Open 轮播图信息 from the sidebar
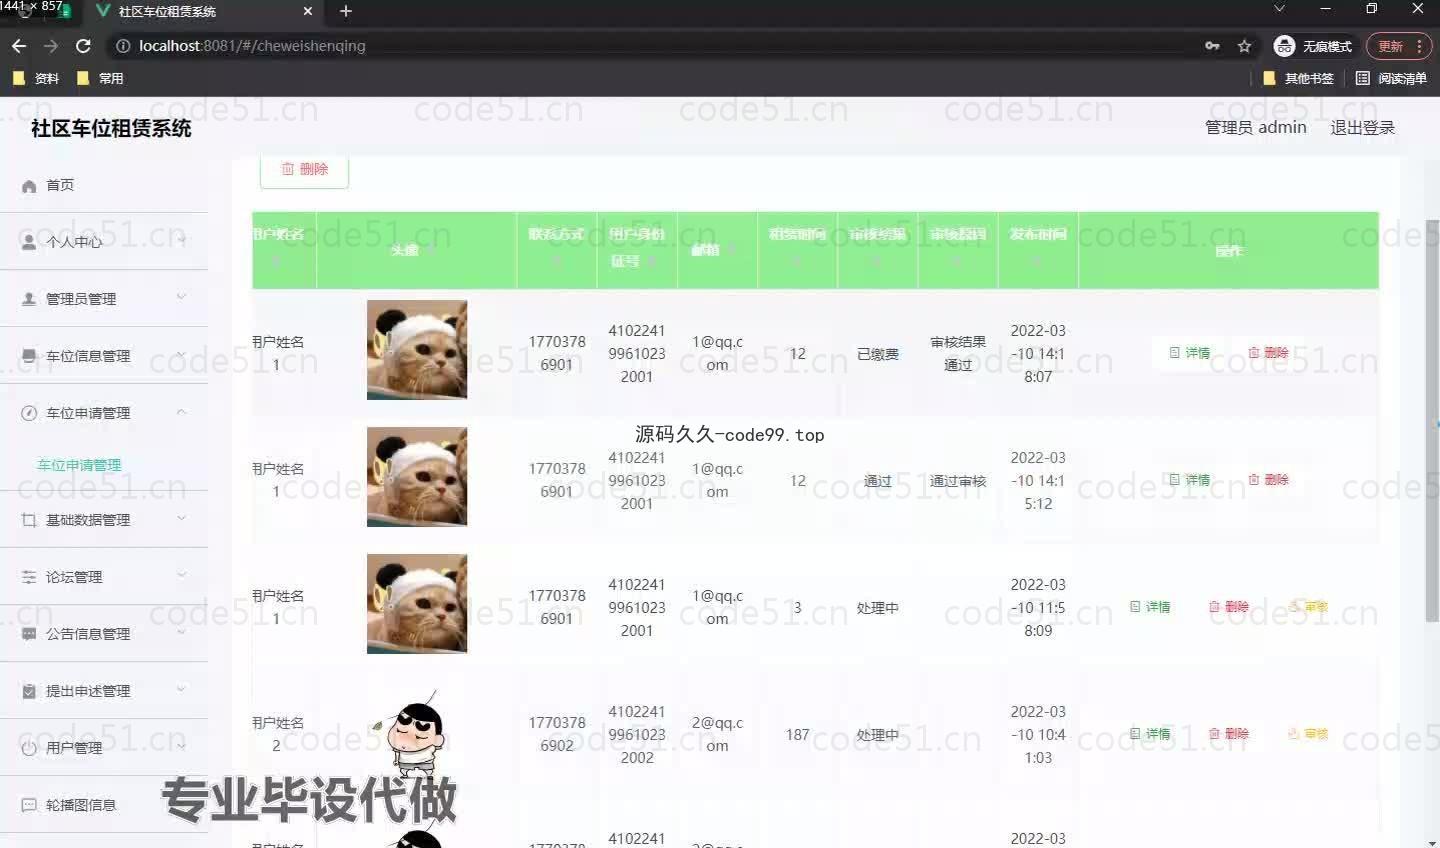This screenshot has width=1440, height=848. (x=81, y=805)
